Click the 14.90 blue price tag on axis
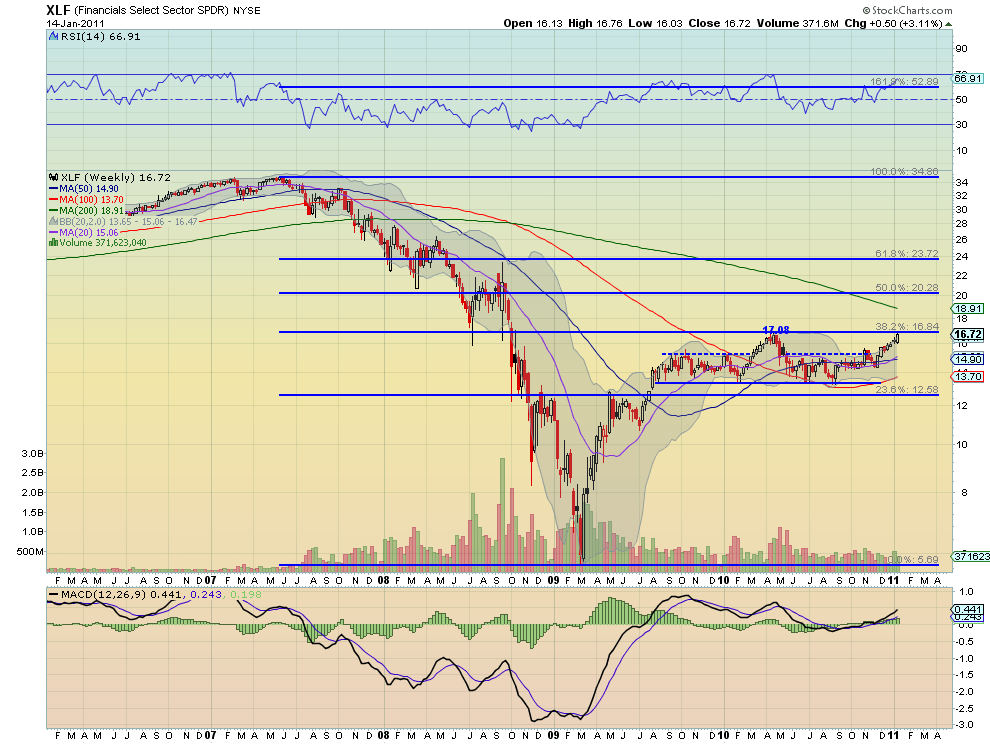 (x=968, y=359)
